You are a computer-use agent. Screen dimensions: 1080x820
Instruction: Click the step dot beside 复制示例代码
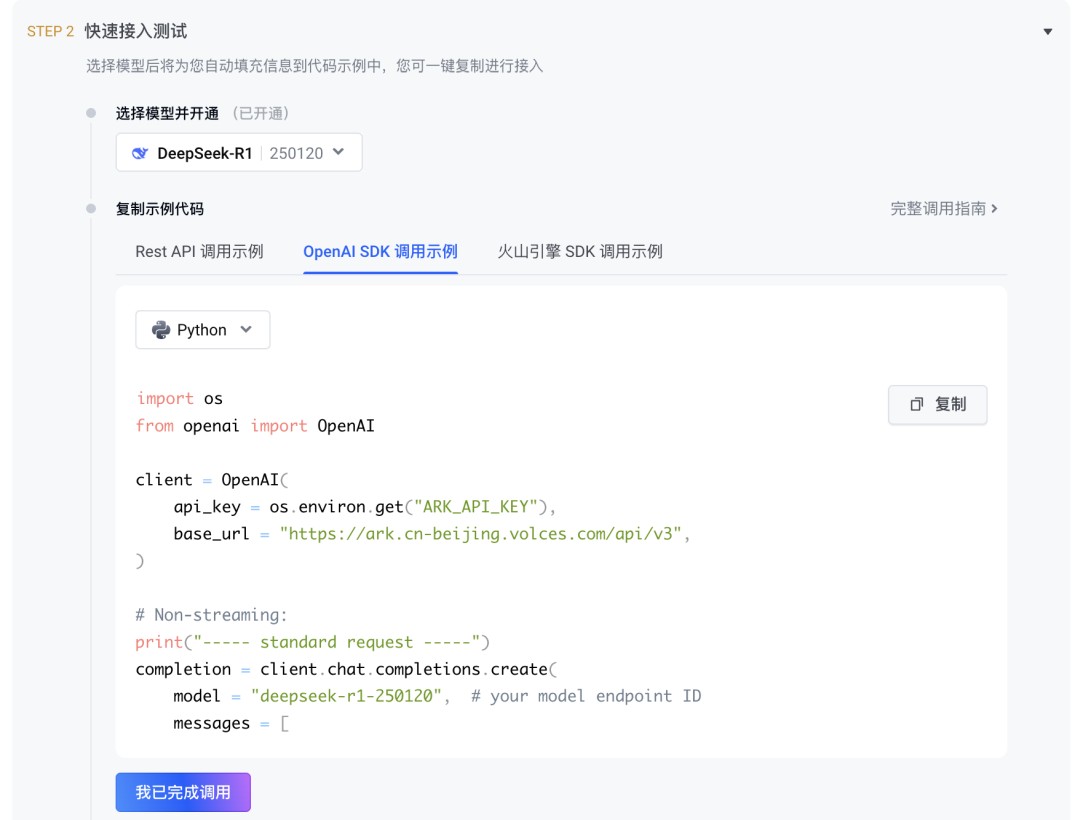pyautogui.click(x=91, y=209)
